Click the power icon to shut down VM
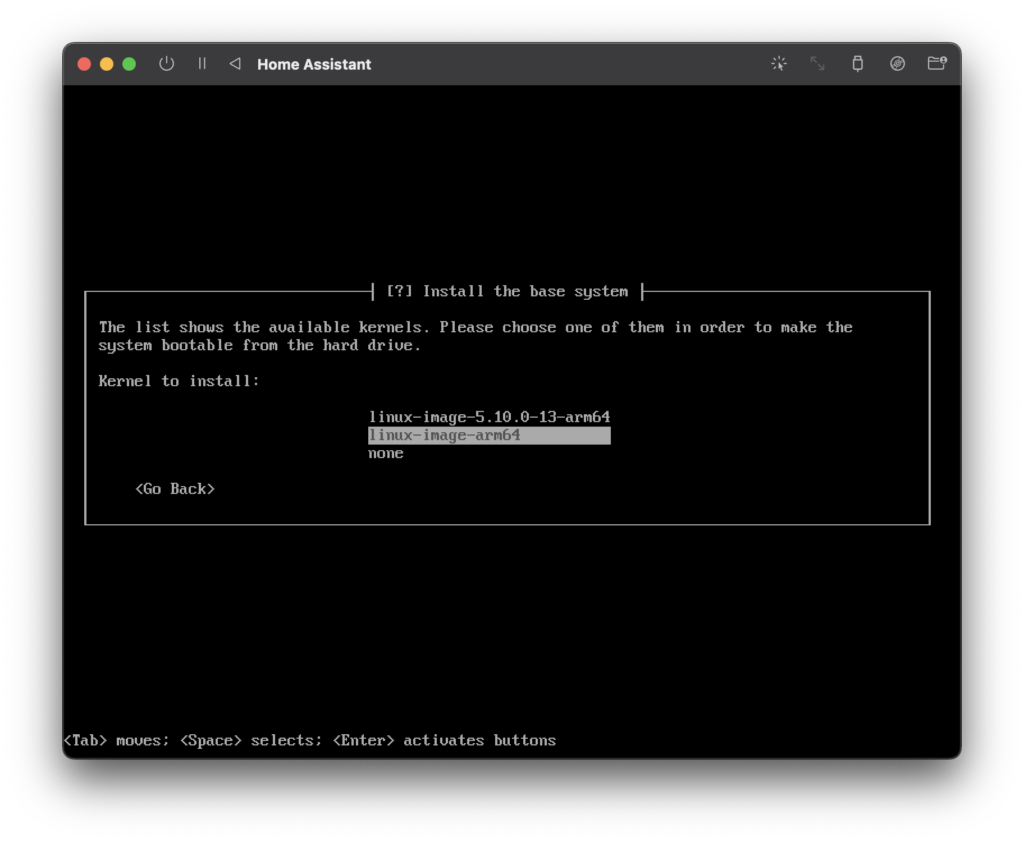Screen dimensions: 1024x842 (167, 64)
